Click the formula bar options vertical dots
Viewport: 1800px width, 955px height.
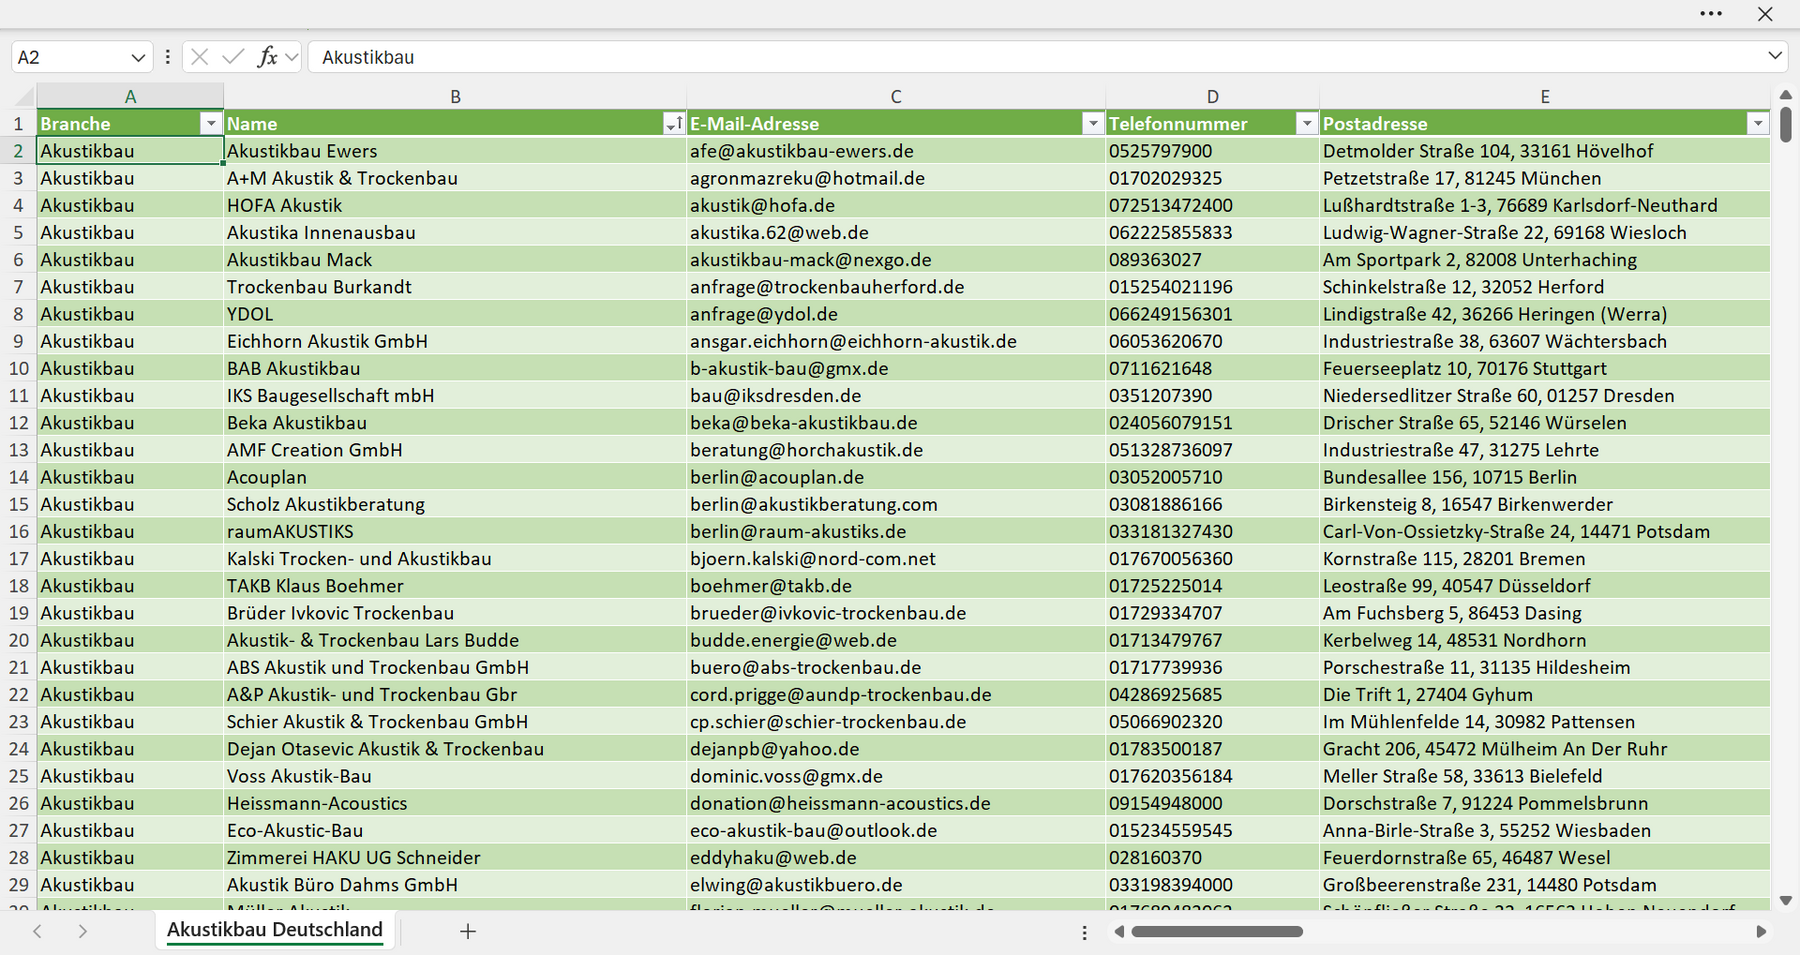click(x=168, y=57)
